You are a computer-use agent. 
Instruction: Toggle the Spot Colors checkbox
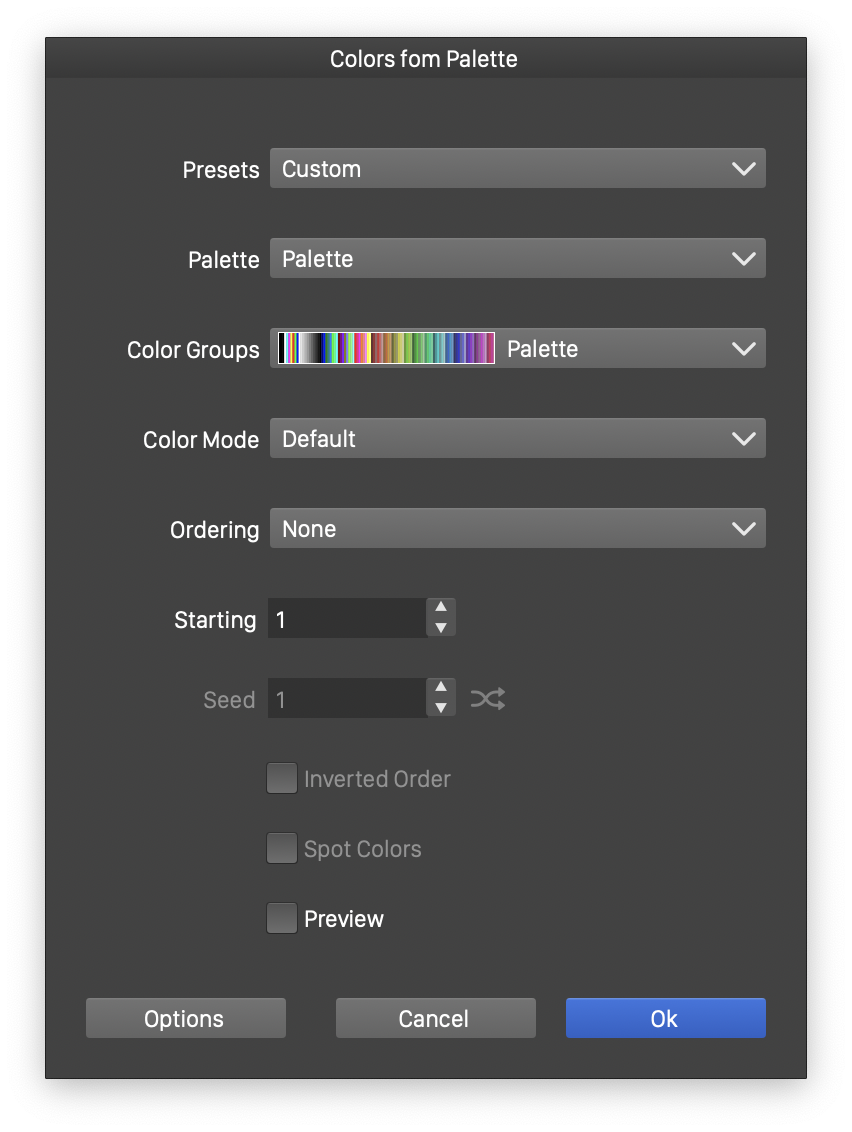pos(282,848)
